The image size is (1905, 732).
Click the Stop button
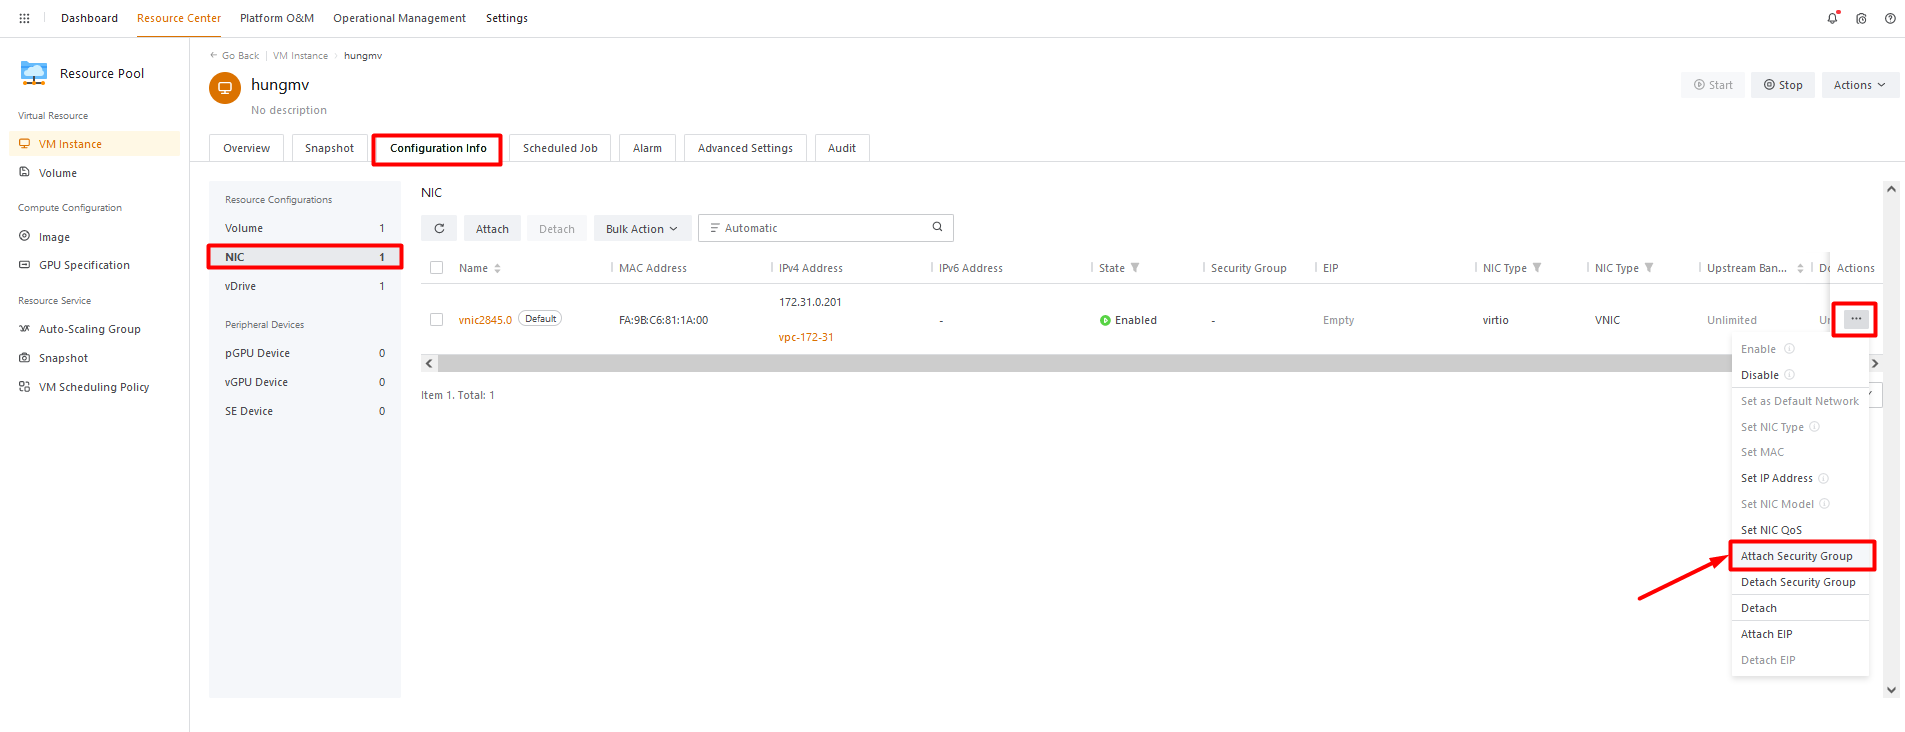[x=1782, y=85]
